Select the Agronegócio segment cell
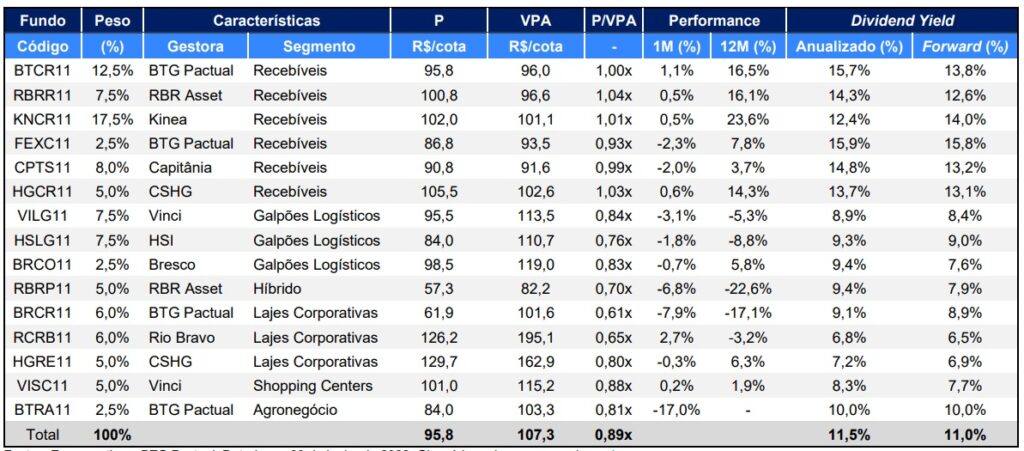This screenshot has height=451, width=1024. pos(294,410)
